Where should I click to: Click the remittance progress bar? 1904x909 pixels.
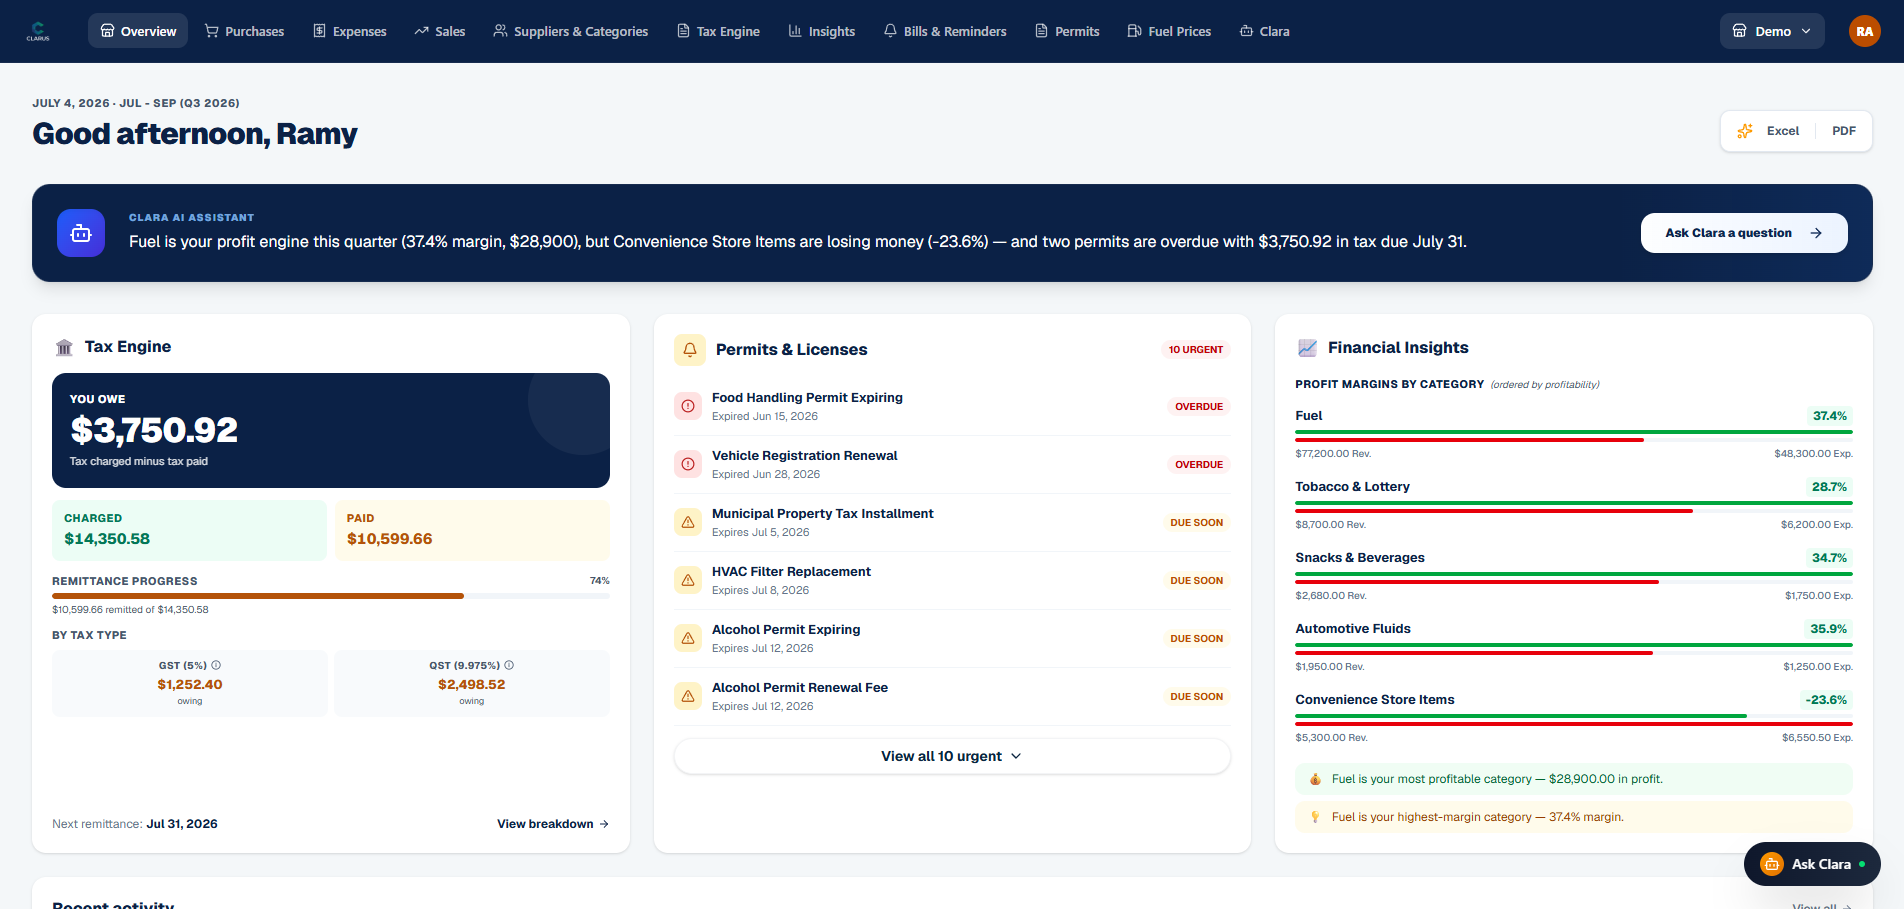[331, 596]
